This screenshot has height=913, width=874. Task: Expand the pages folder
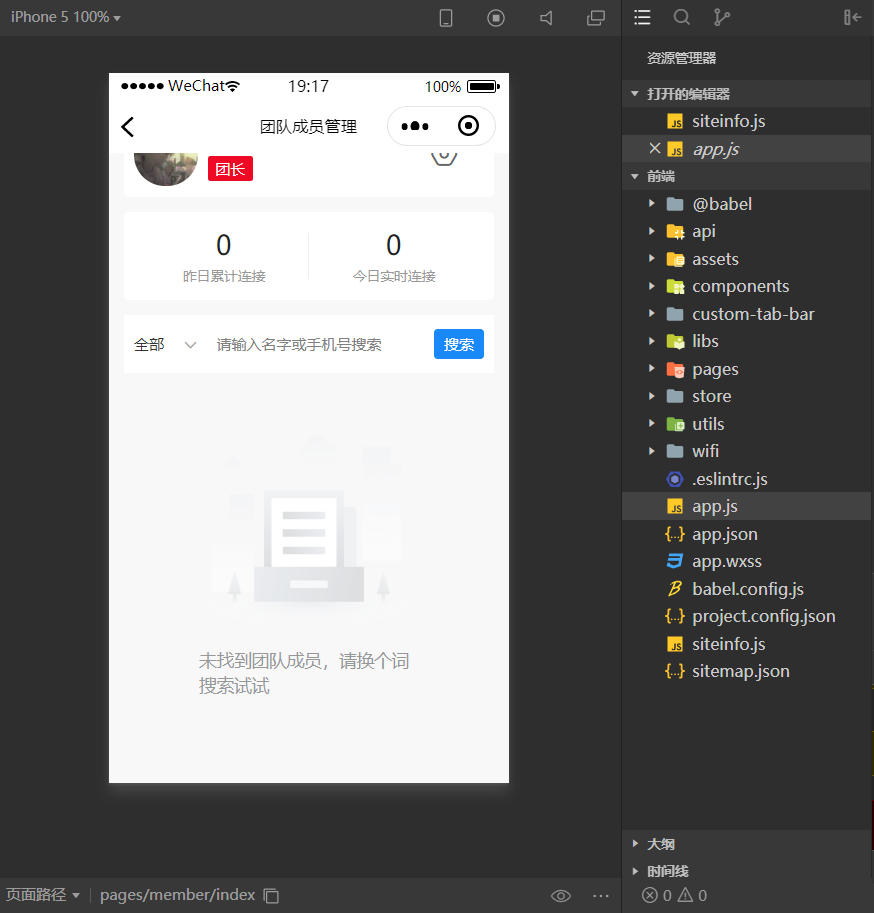pos(714,369)
